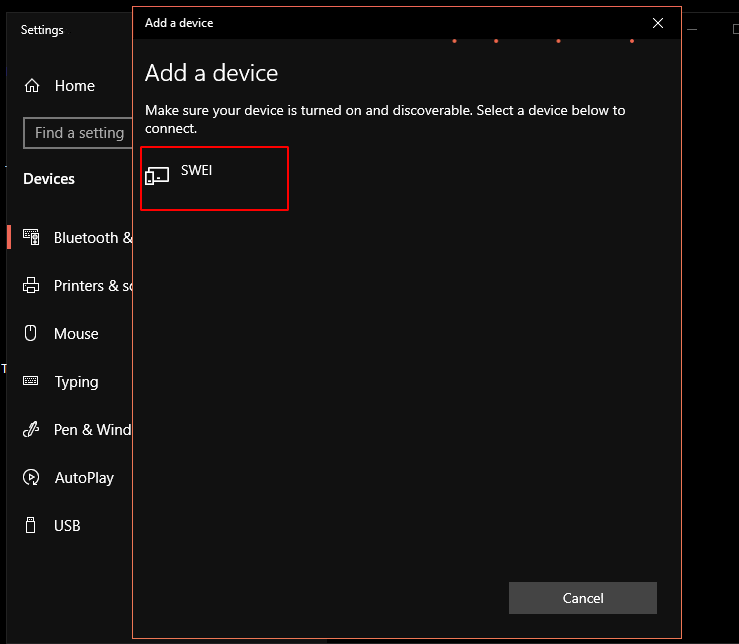This screenshot has height=644, width=739.
Task: Click the Pen & Windows Ink icon
Action: click(31, 429)
